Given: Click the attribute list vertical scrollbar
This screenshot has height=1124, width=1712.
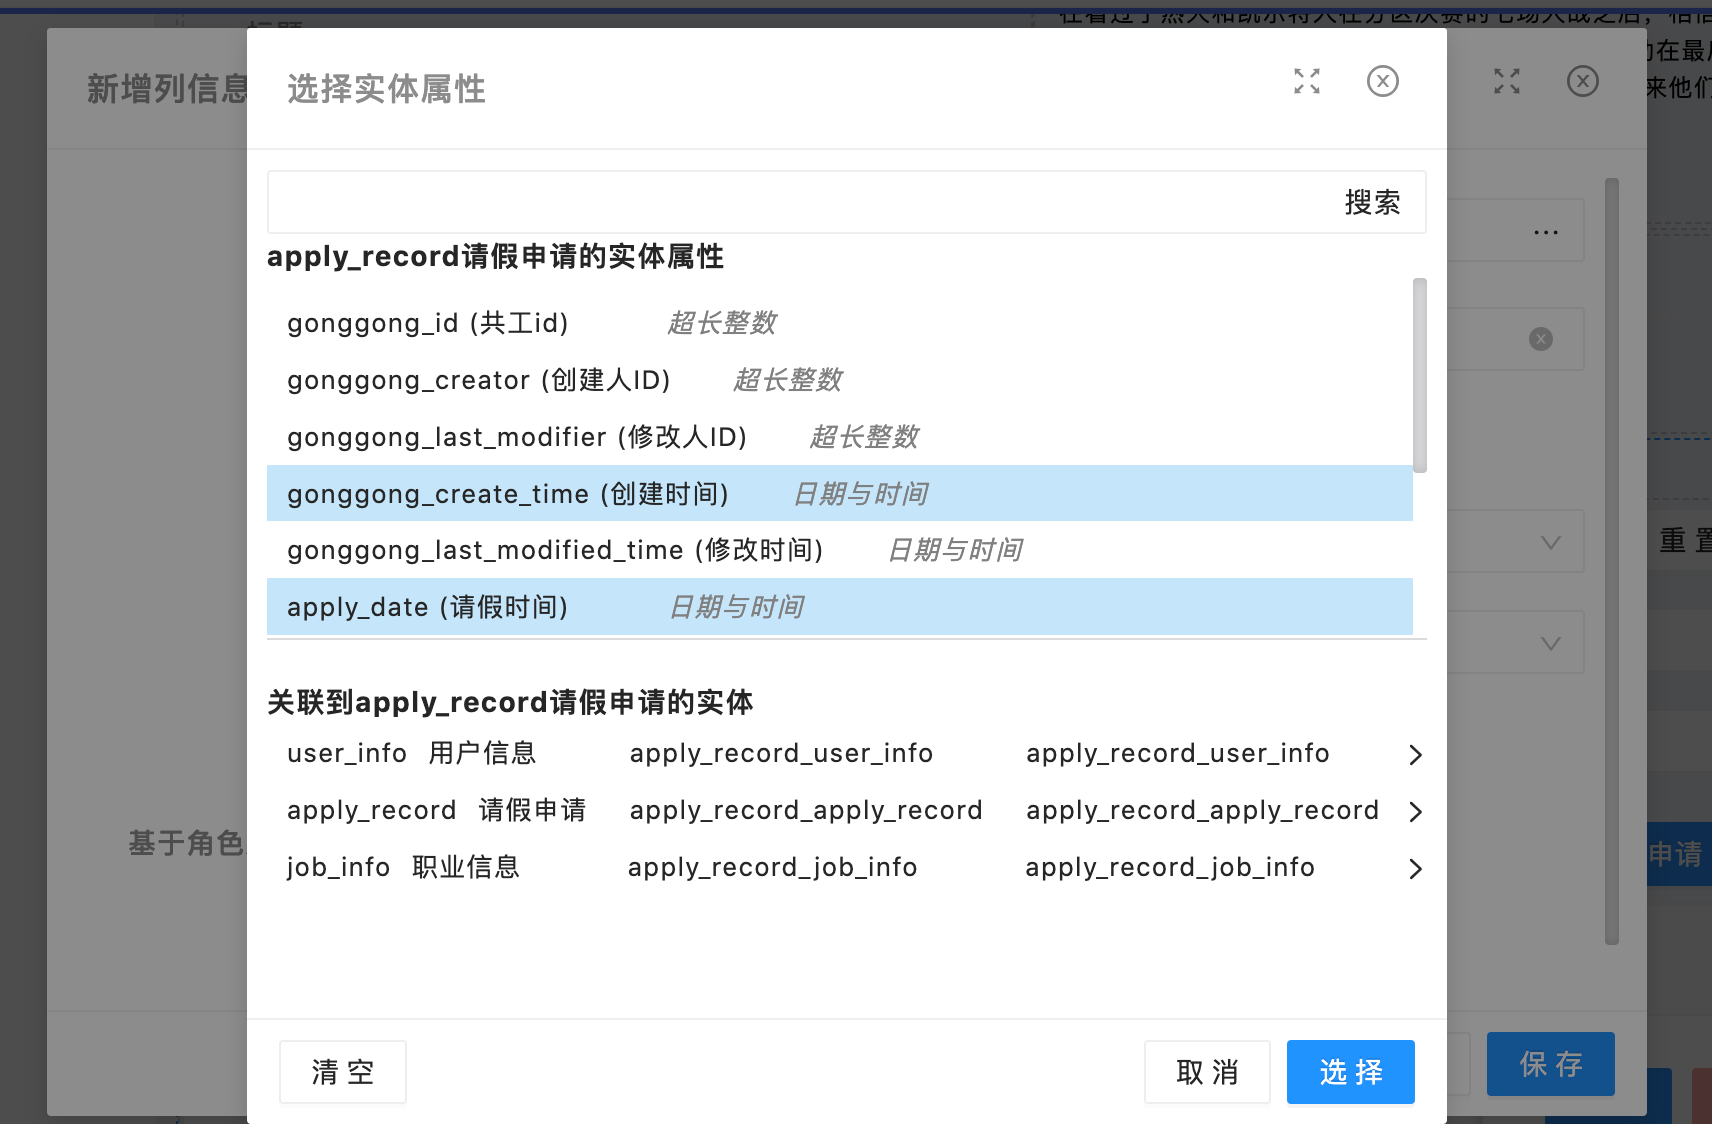Looking at the screenshot, I should pos(1419,375).
